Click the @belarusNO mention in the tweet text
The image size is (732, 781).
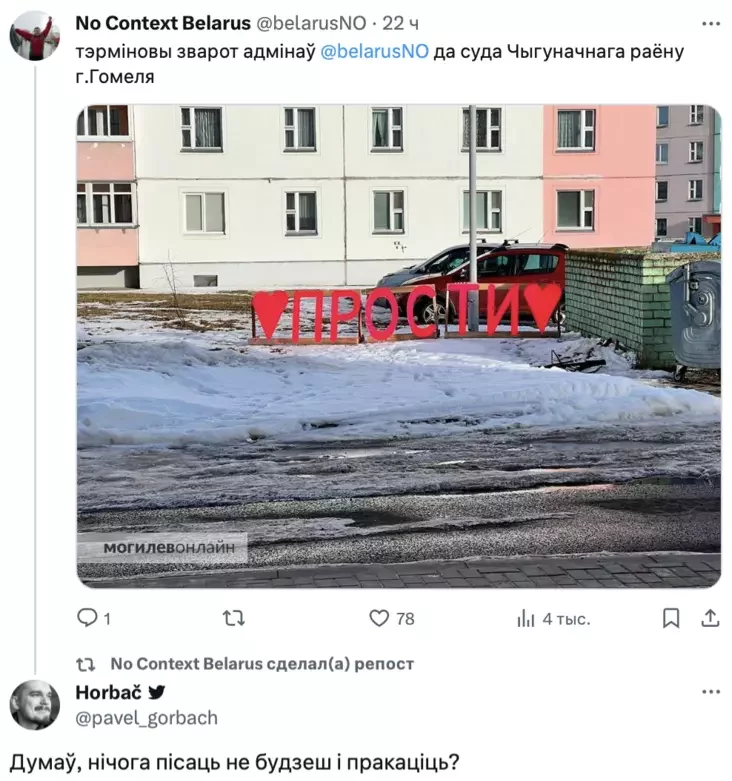tap(374, 52)
